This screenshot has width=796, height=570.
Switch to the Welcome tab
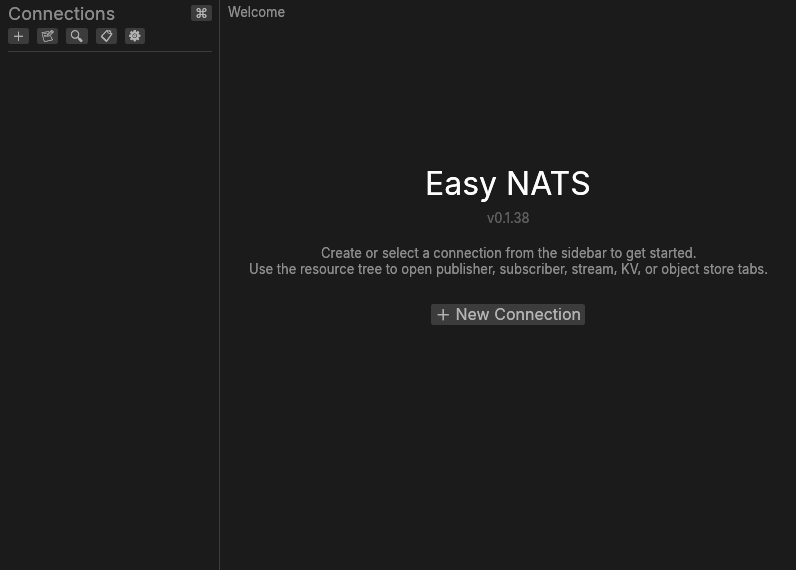coord(256,12)
